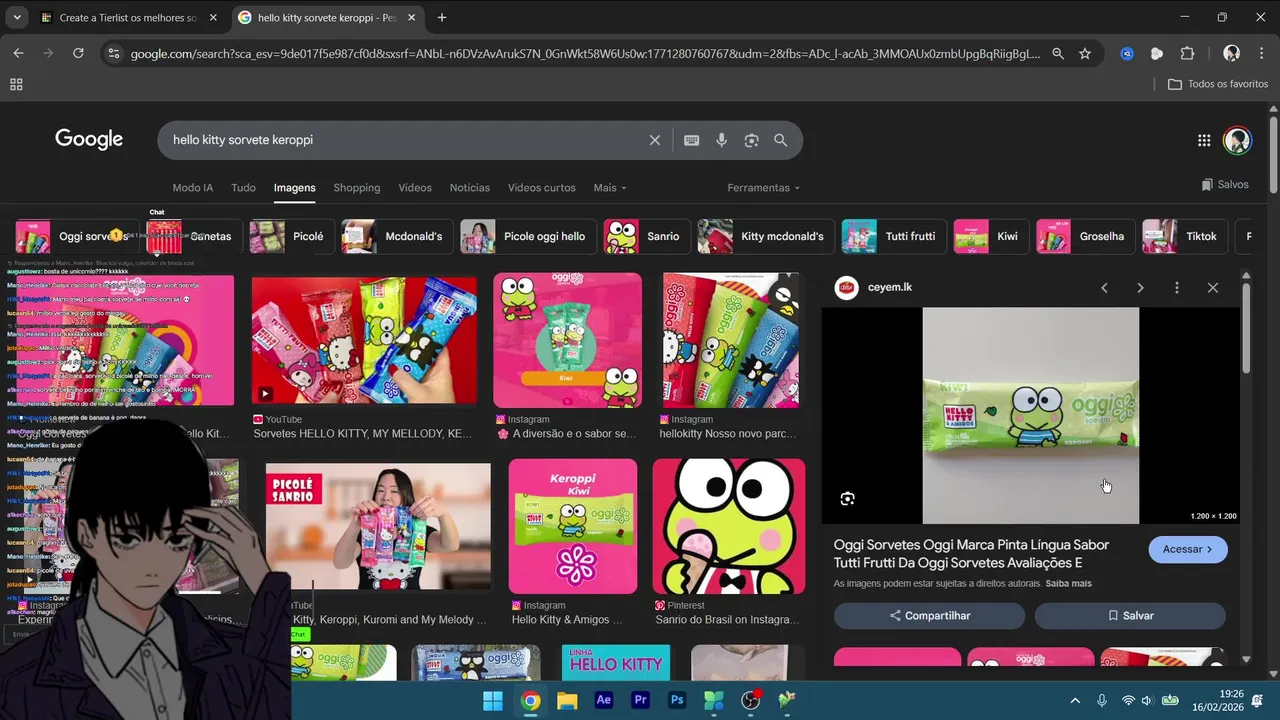The height and width of the screenshot is (720, 1280).
Task: Open the browser zoom magnifier icon in address bar
Action: (1058, 54)
